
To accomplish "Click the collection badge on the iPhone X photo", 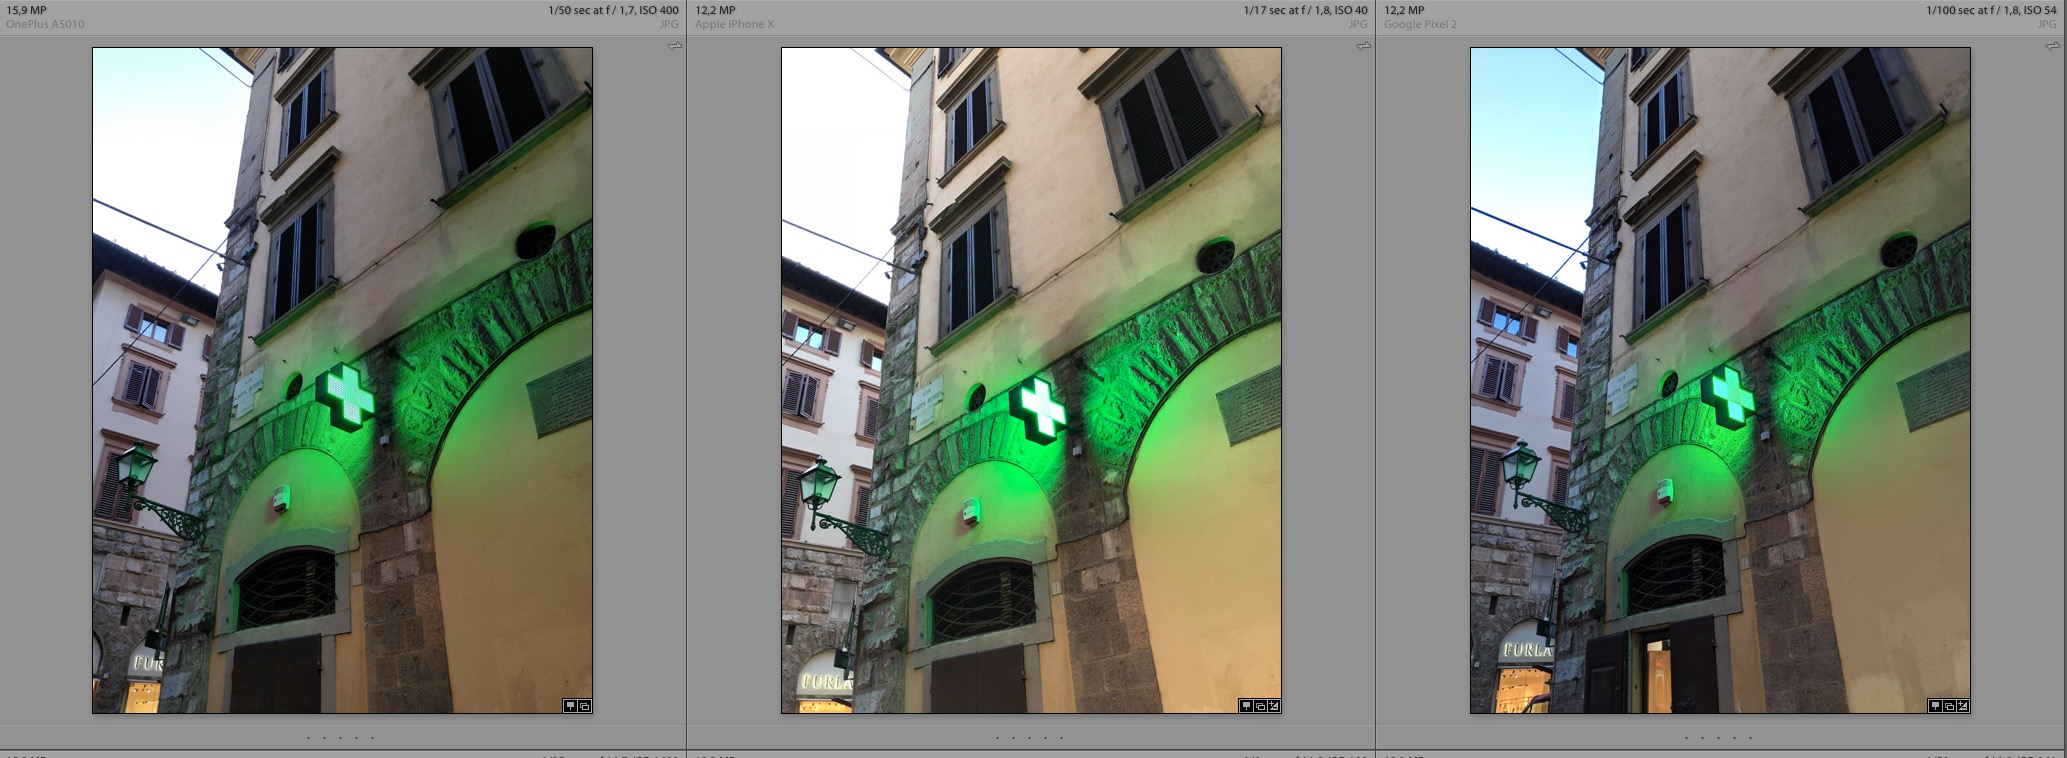I will click(x=1259, y=706).
